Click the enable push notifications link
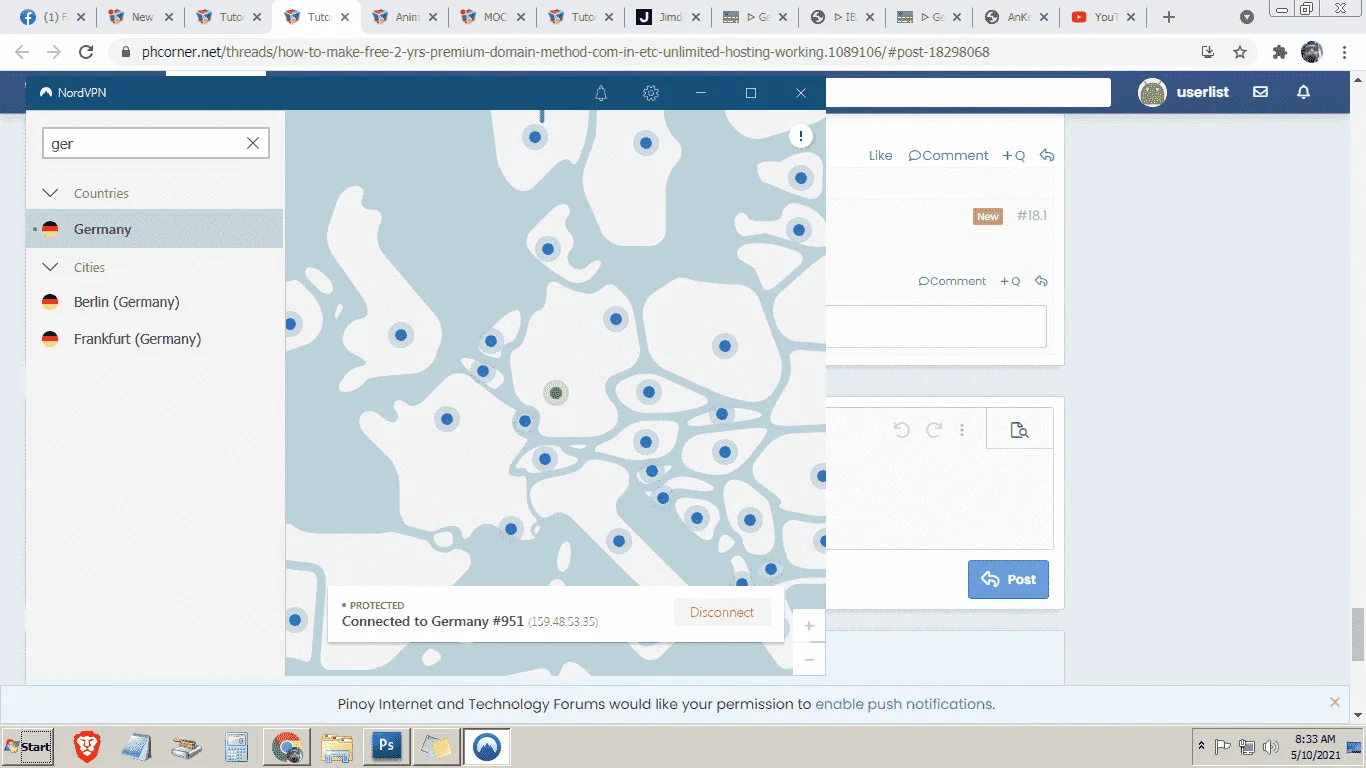The width and height of the screenshot is (1366, 768). [x=904, y=704]
